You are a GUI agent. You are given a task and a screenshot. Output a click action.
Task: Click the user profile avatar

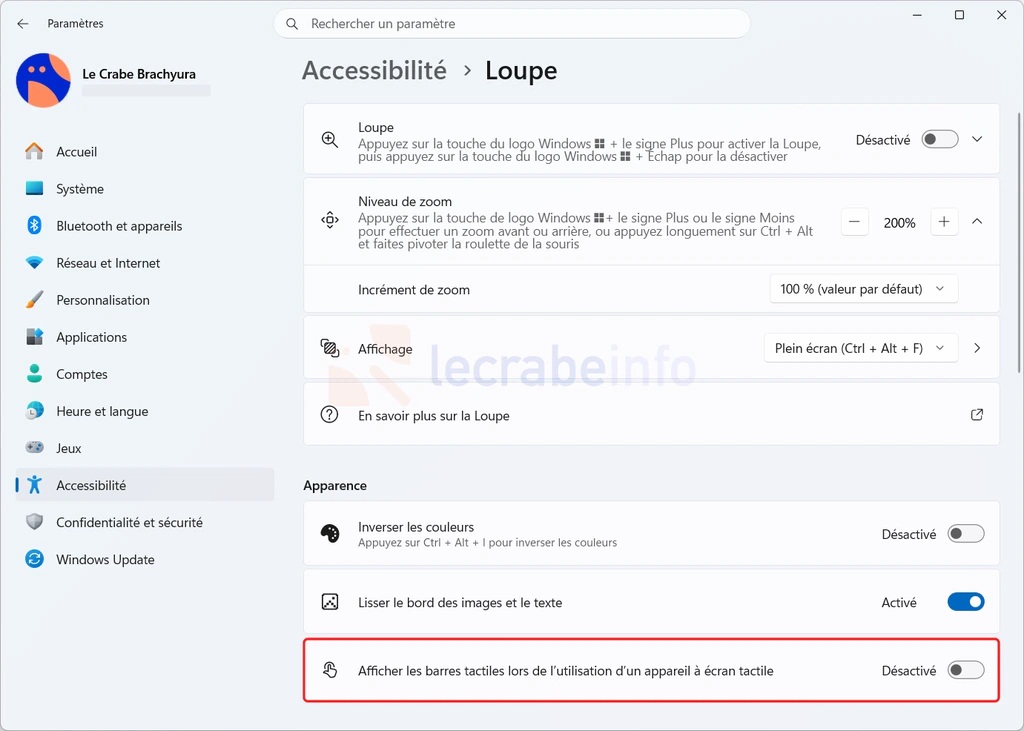43,80
